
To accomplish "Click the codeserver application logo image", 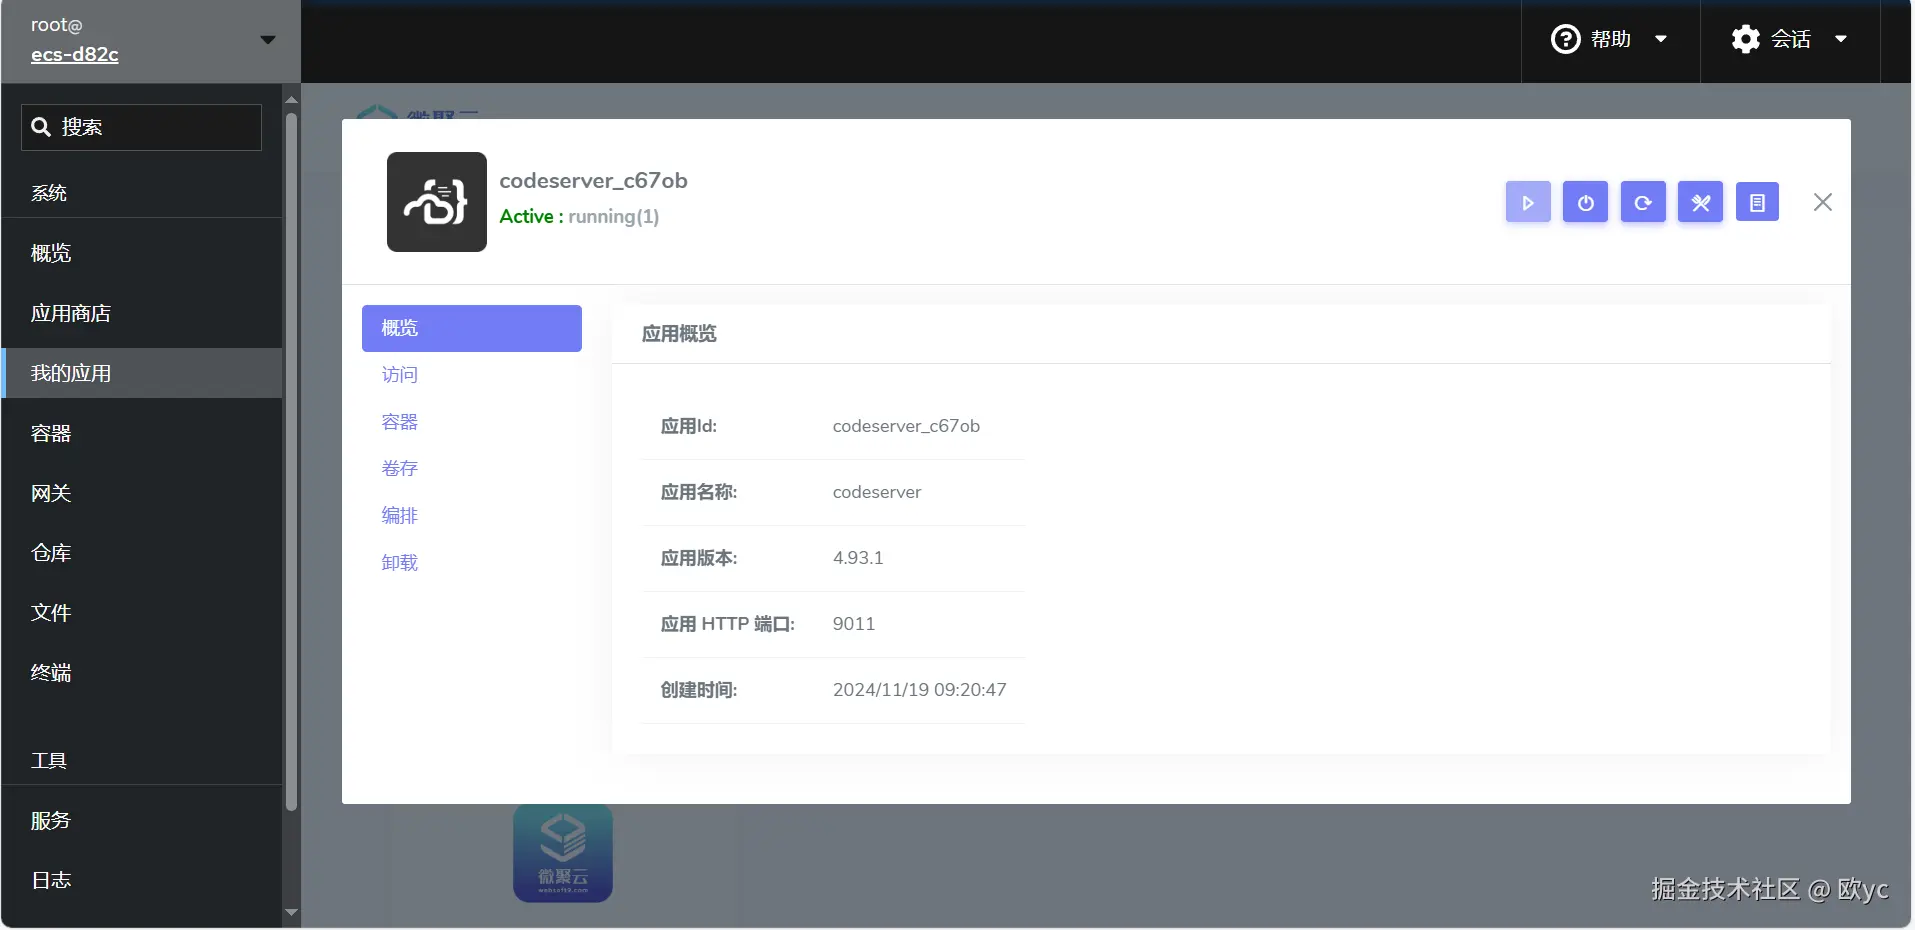I will (436, 202).
